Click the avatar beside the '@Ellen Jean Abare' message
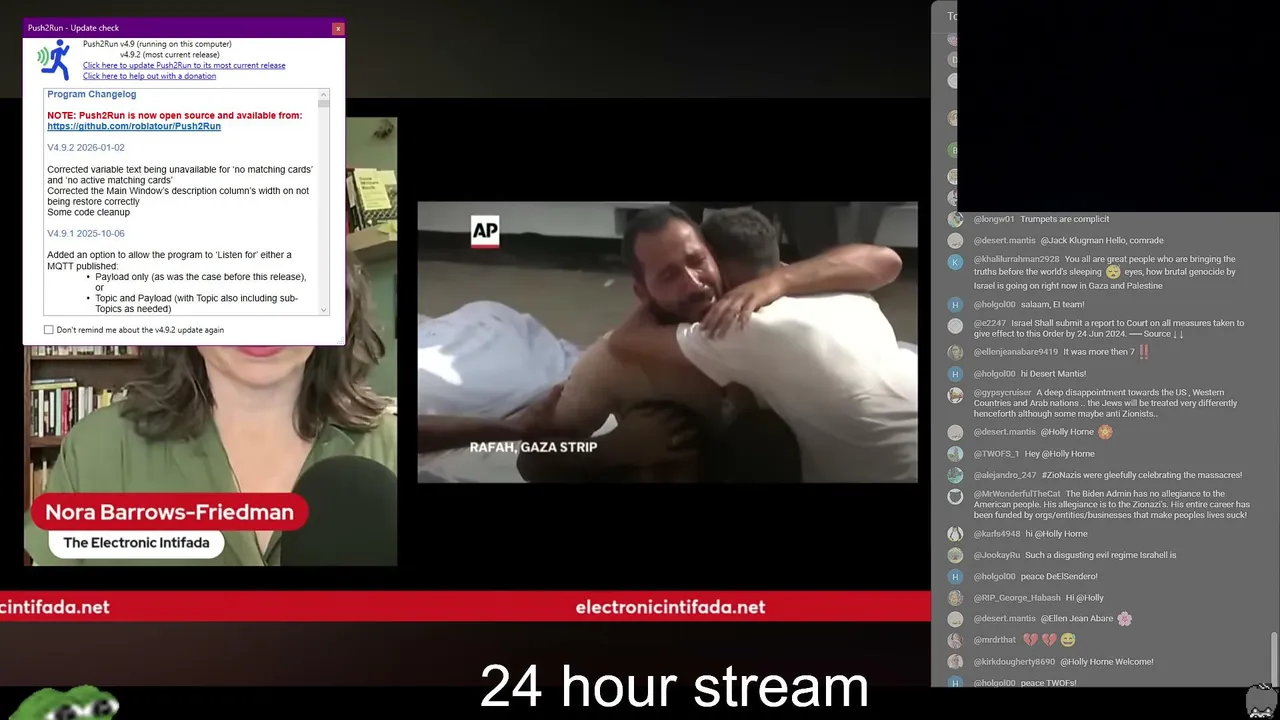This screenshot has width=1280, height=720. click(x=955, y=619)
